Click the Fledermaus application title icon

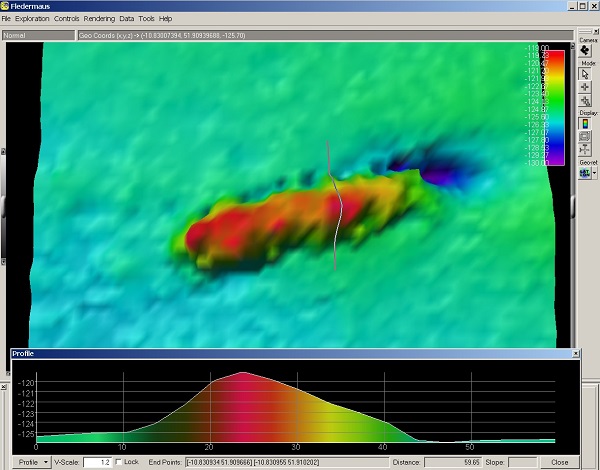pos(5,6)
